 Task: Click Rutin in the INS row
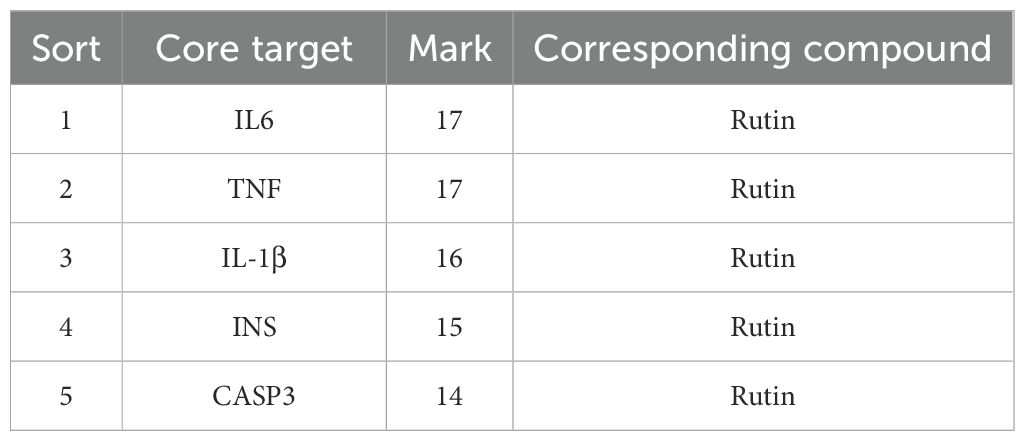click(x=763, y=327)
